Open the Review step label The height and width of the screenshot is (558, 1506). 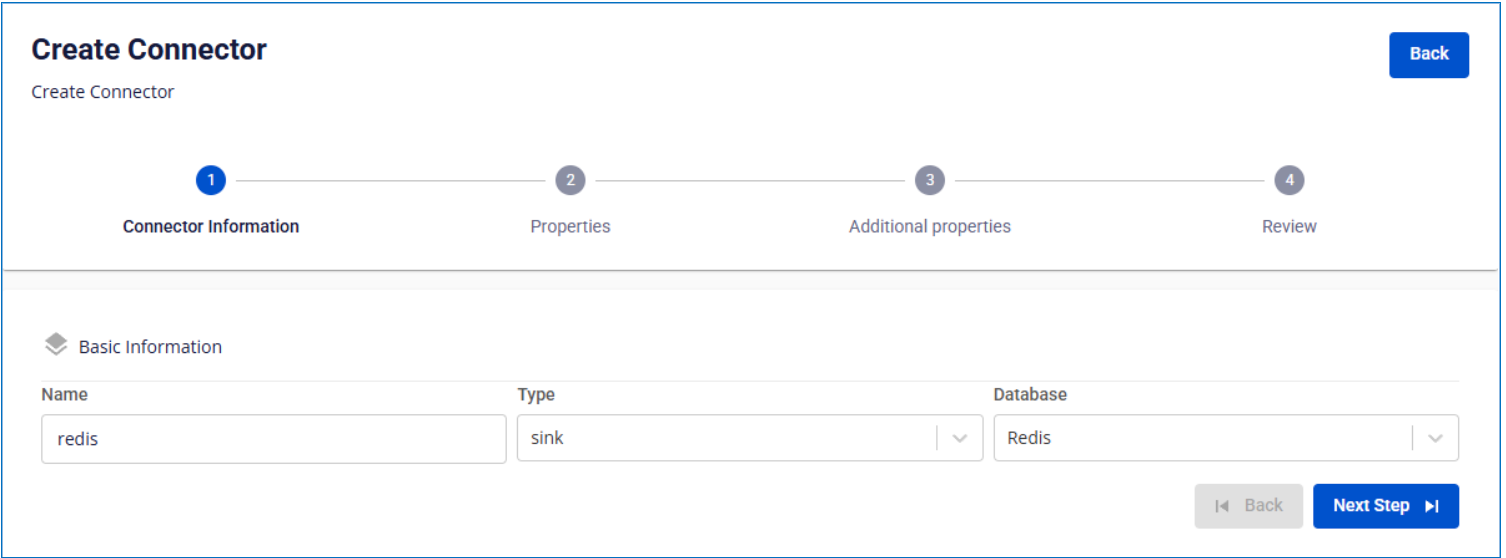tap(1289, 226)
